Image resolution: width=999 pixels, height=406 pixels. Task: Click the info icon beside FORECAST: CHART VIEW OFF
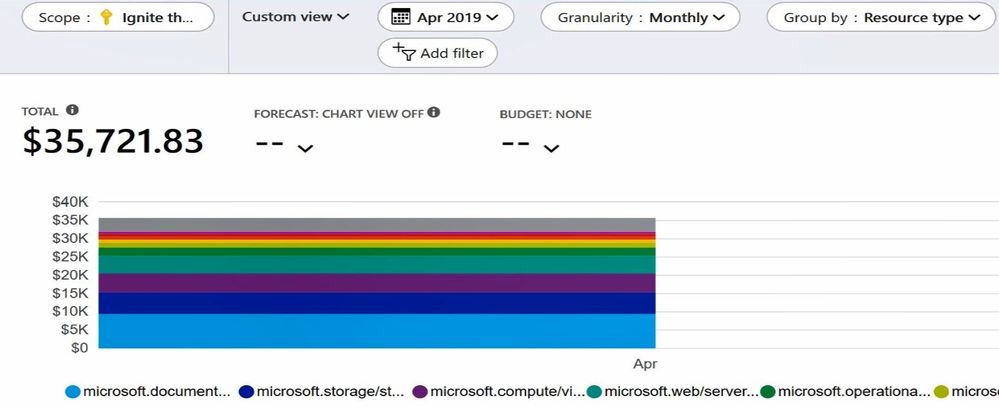click(x=434, y=113)
